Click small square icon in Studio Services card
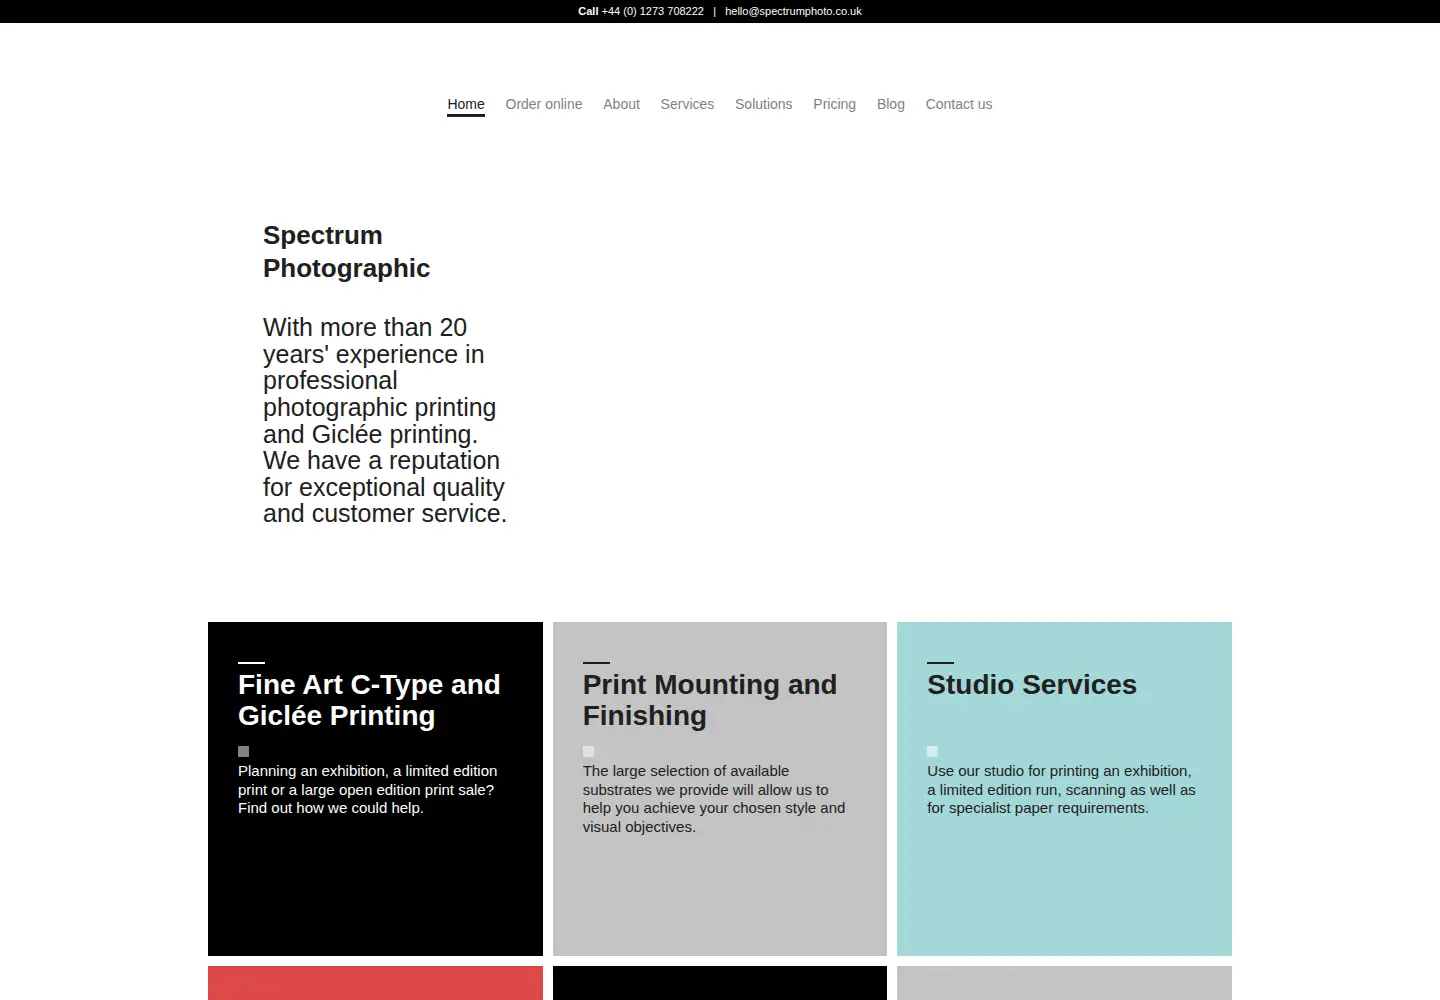Image resolution: width=1440 pixels, height=1000 pixels. click(932, 751)
